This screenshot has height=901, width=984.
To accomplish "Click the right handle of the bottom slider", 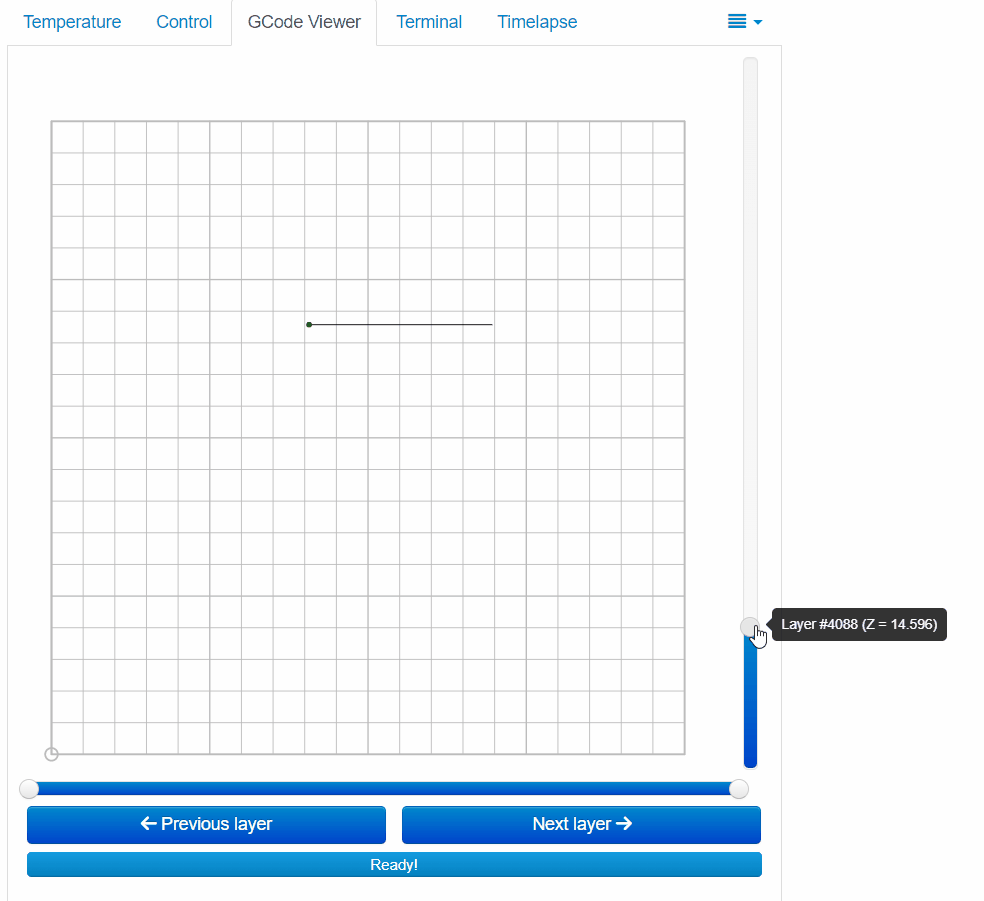I will click(739, 788).
